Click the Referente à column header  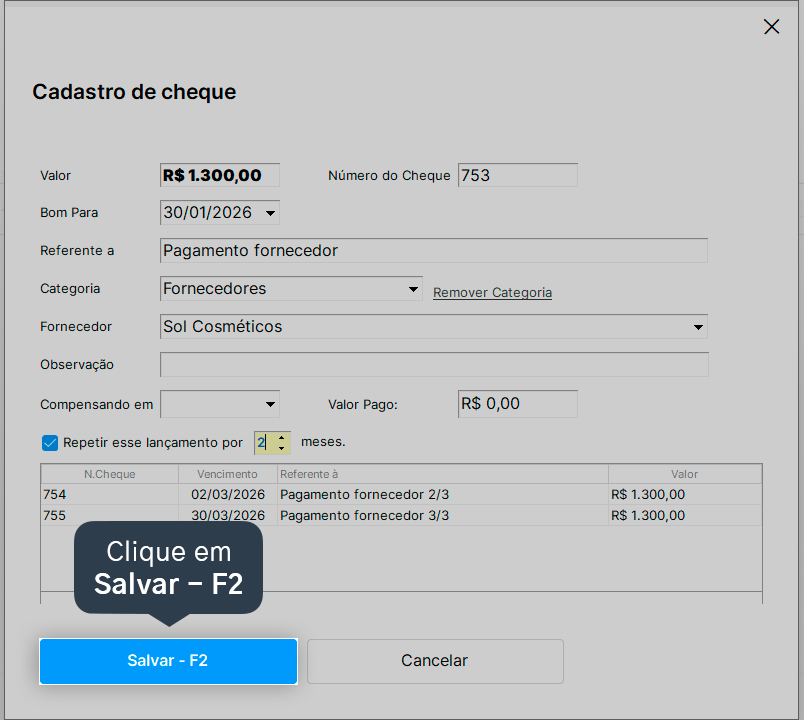443,474
